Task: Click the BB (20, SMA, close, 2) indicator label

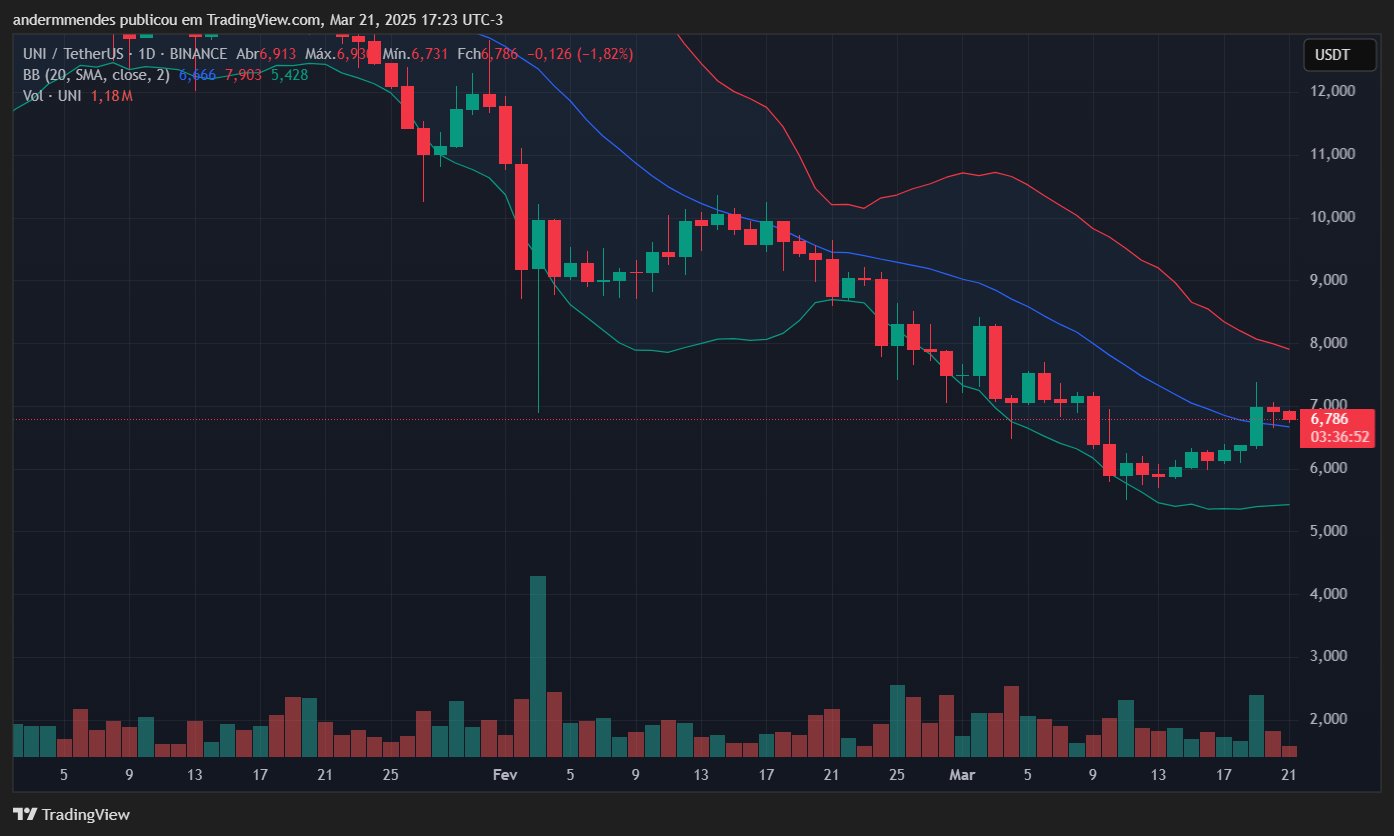Action: point(97,75)
